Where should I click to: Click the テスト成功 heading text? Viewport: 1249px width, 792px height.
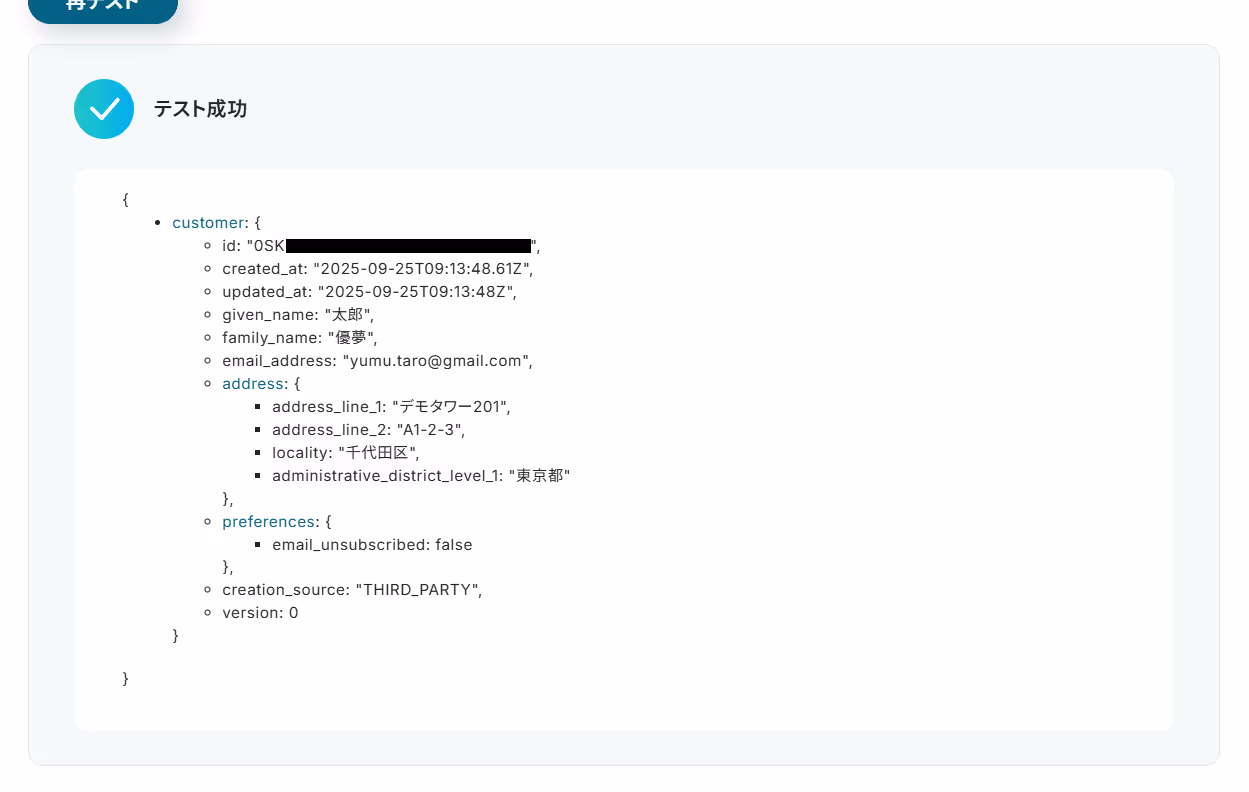coord(200,109)
